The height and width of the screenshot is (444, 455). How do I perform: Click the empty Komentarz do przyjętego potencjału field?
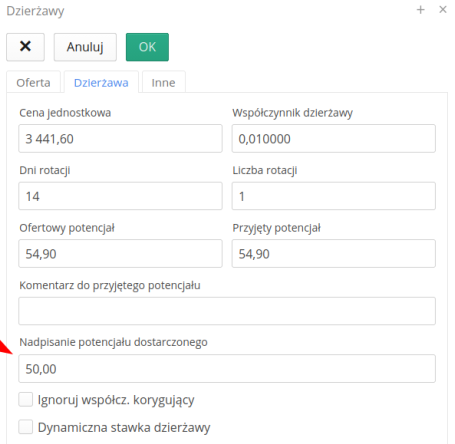point(227,311)
